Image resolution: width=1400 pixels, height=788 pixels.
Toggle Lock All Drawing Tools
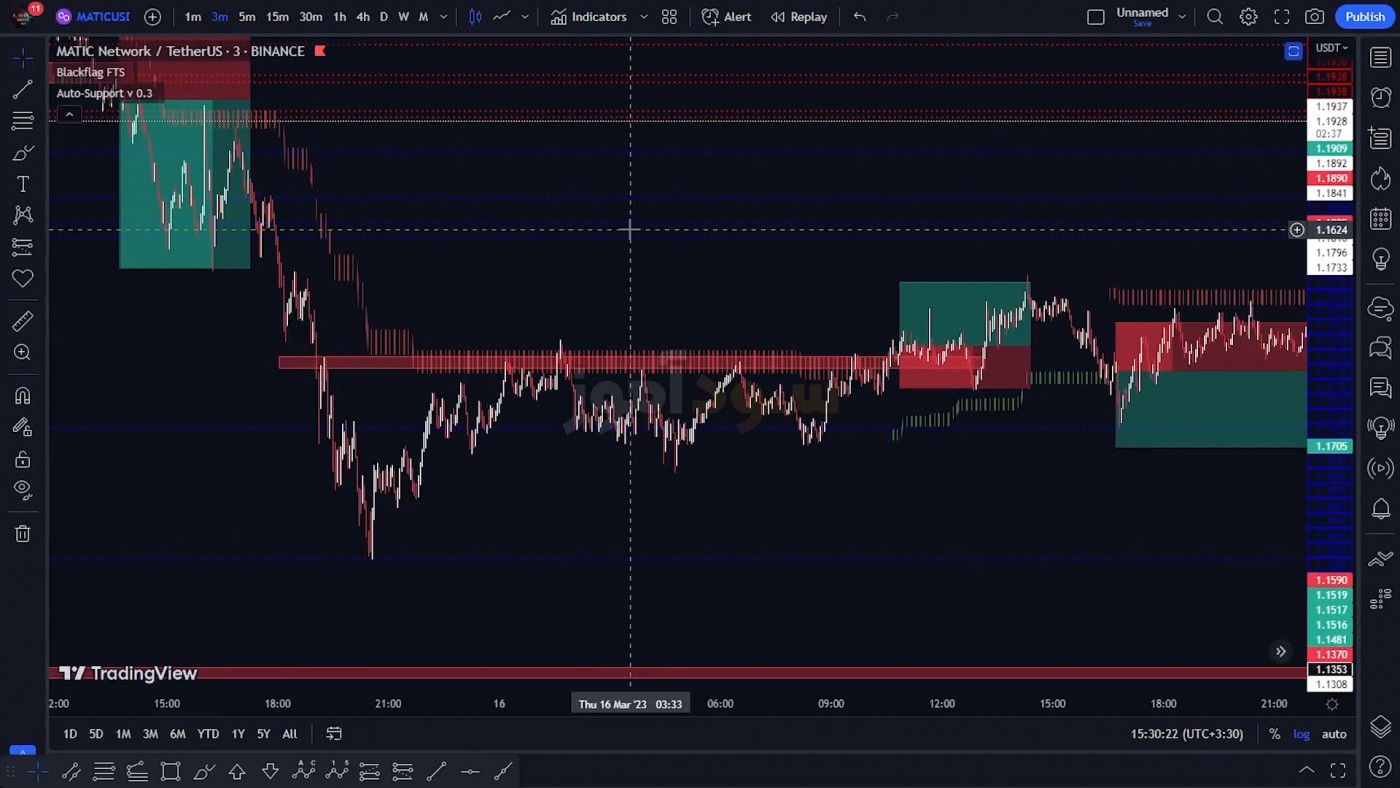point(22,460)
